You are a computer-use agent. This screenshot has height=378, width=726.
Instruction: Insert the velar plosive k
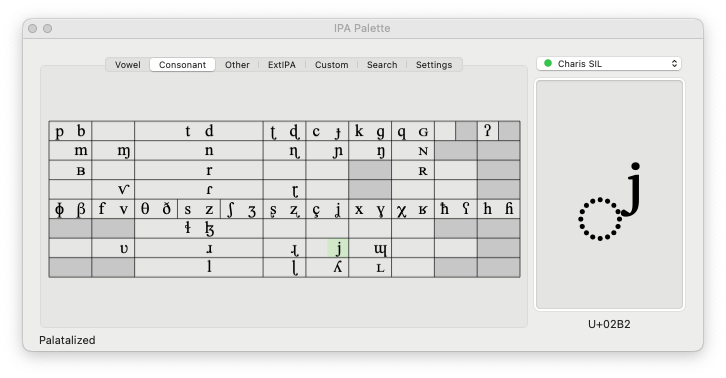point(359,132)
